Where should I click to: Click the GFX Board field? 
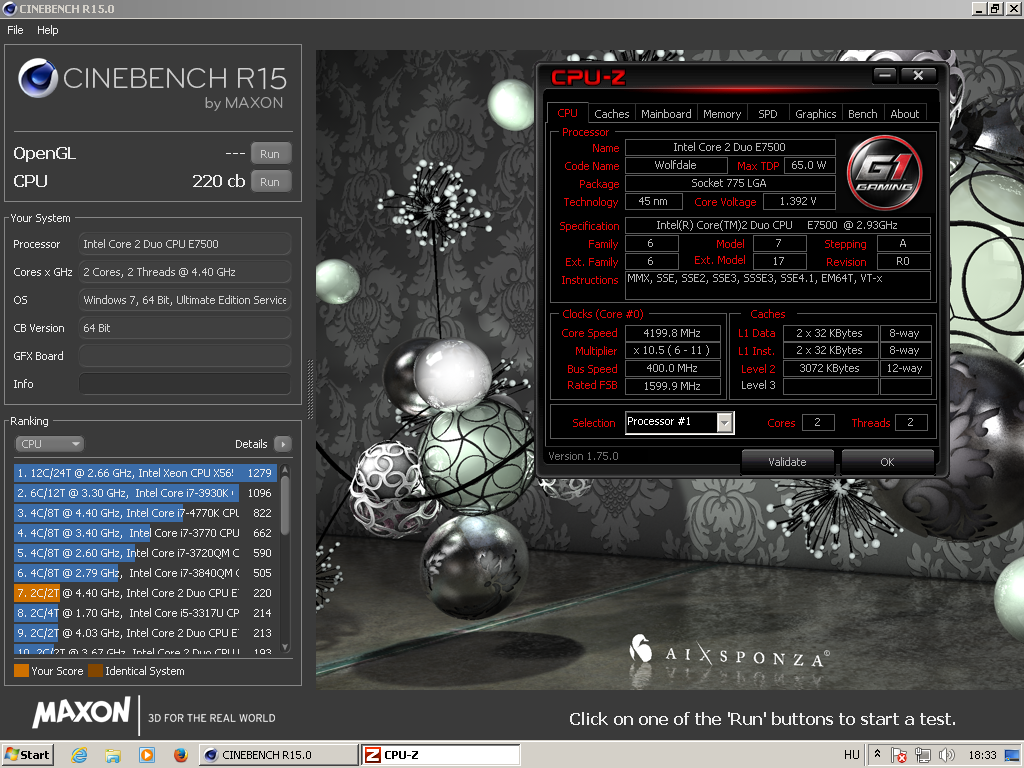pyautogui.click(x=185, y=356)
